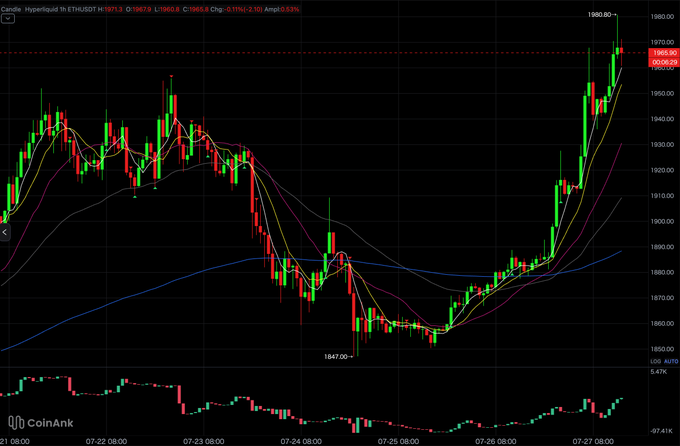This screenshot has width=680, height=446.
Task: Collapse the indicator legend chevron under Candle
Action: [8, 19]
